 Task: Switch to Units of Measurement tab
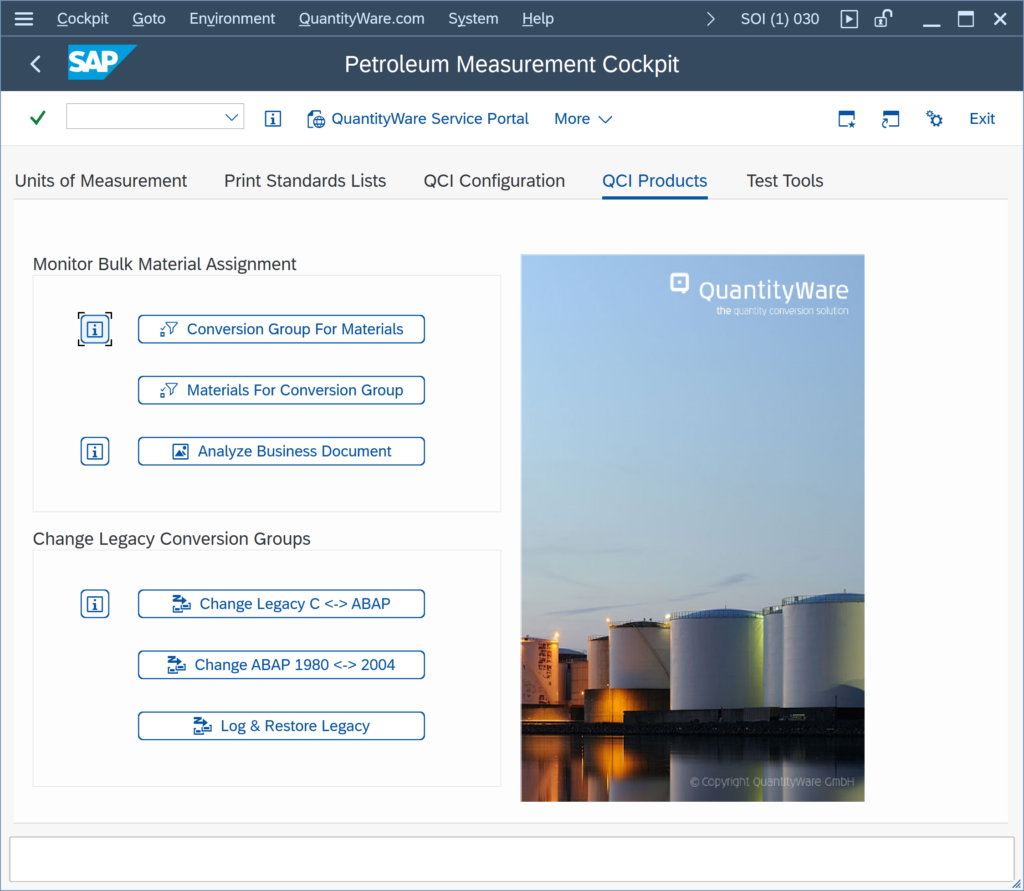pos(101,181)
